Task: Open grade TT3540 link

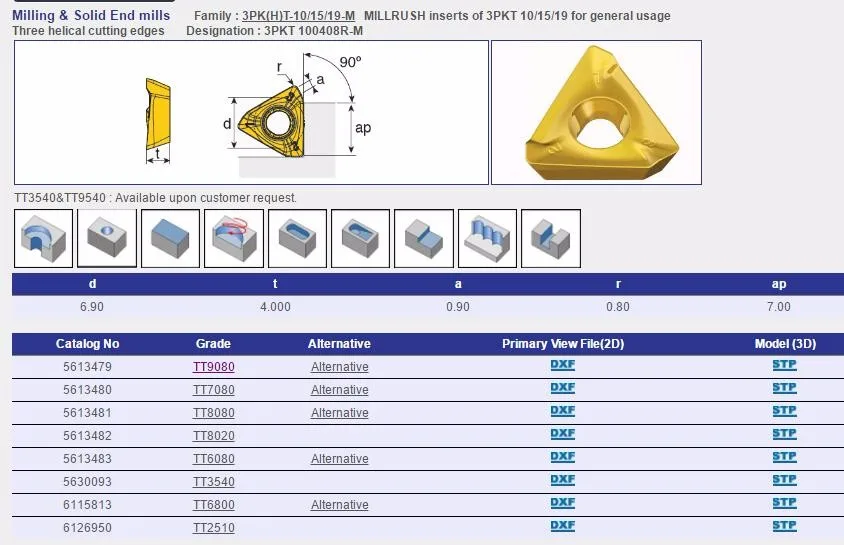Action: coord(214,482)
